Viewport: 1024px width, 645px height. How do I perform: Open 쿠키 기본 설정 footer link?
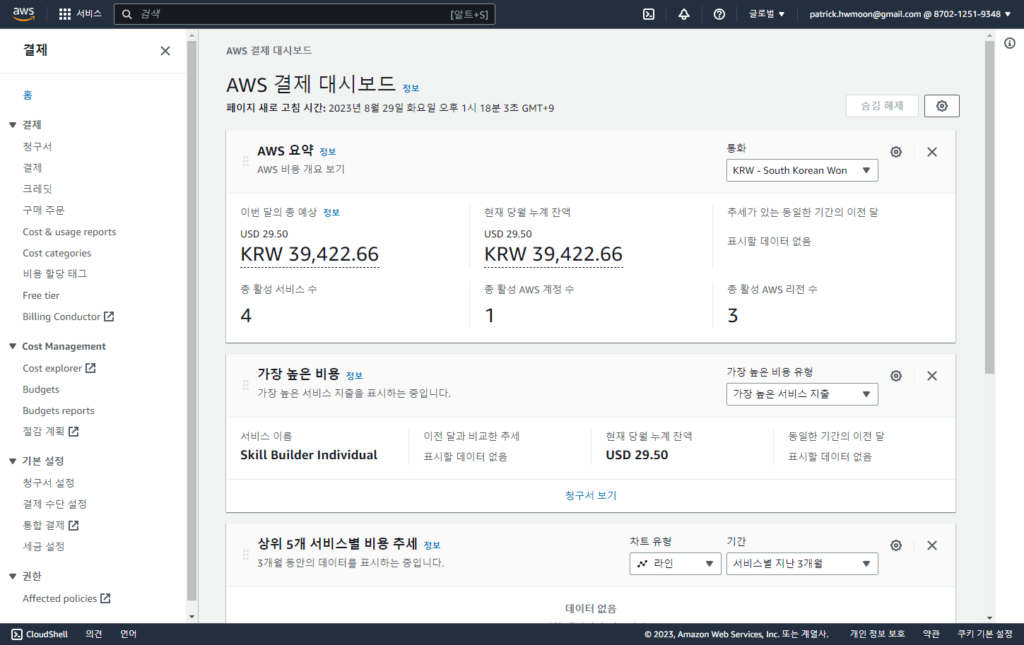(985, 634)
